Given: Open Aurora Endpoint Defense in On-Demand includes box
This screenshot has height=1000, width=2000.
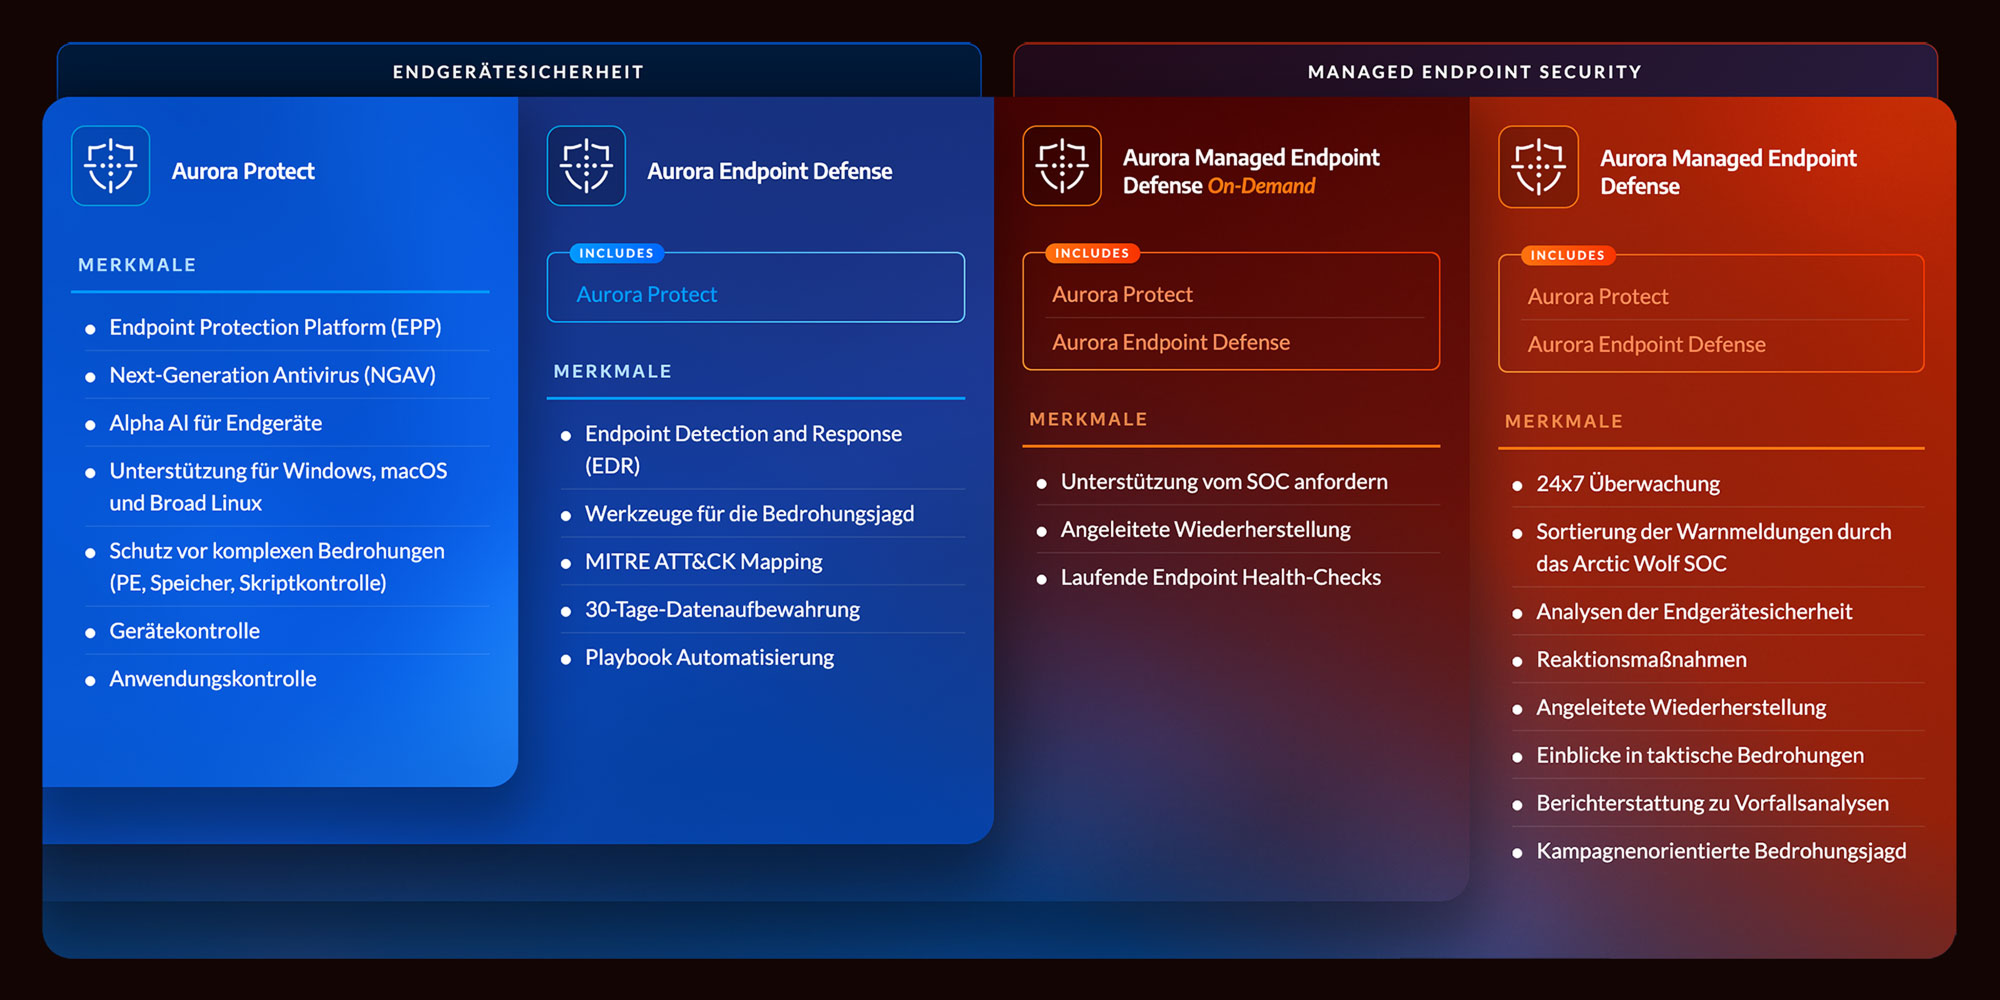Looking at the screenshot, I should coord(1170,342).
